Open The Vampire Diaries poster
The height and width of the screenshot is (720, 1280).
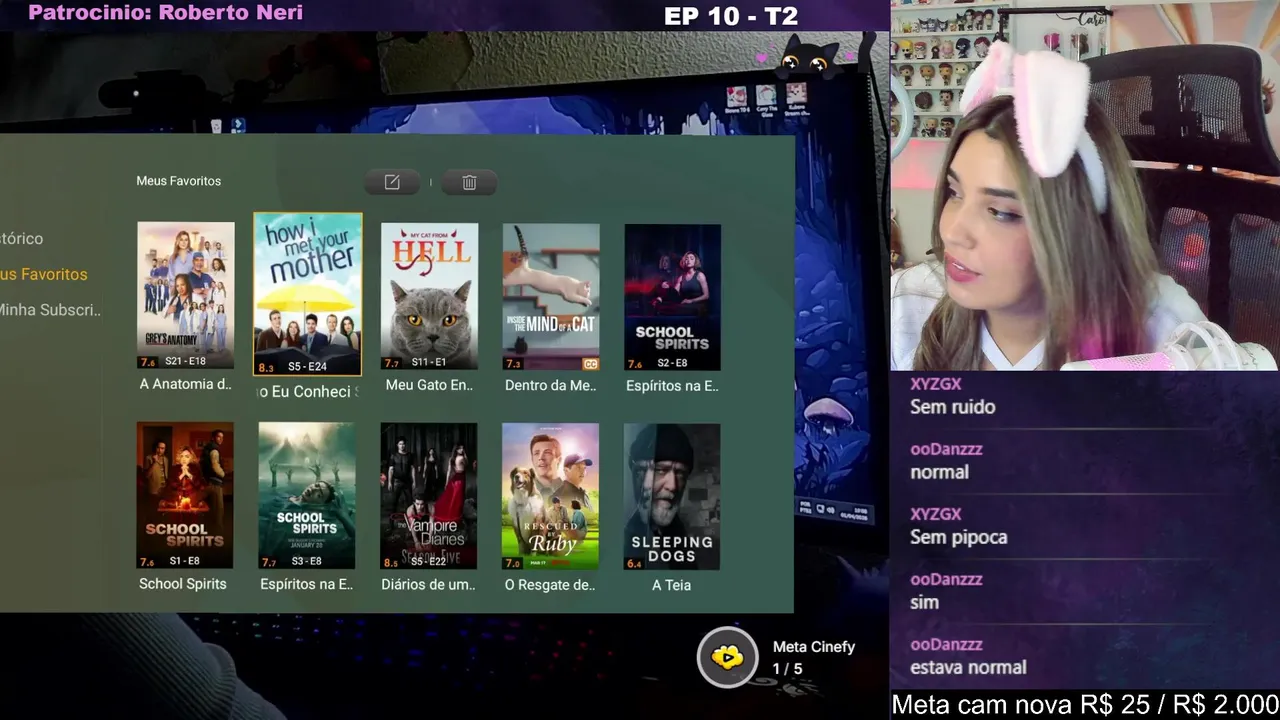[429, 496]
